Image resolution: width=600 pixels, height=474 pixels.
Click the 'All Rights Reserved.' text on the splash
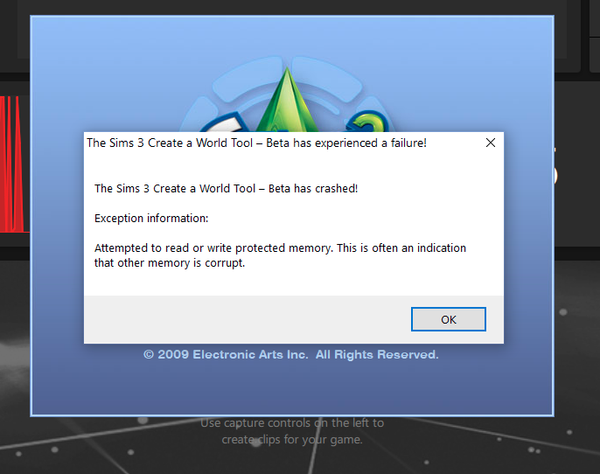(x=377, y=355)
